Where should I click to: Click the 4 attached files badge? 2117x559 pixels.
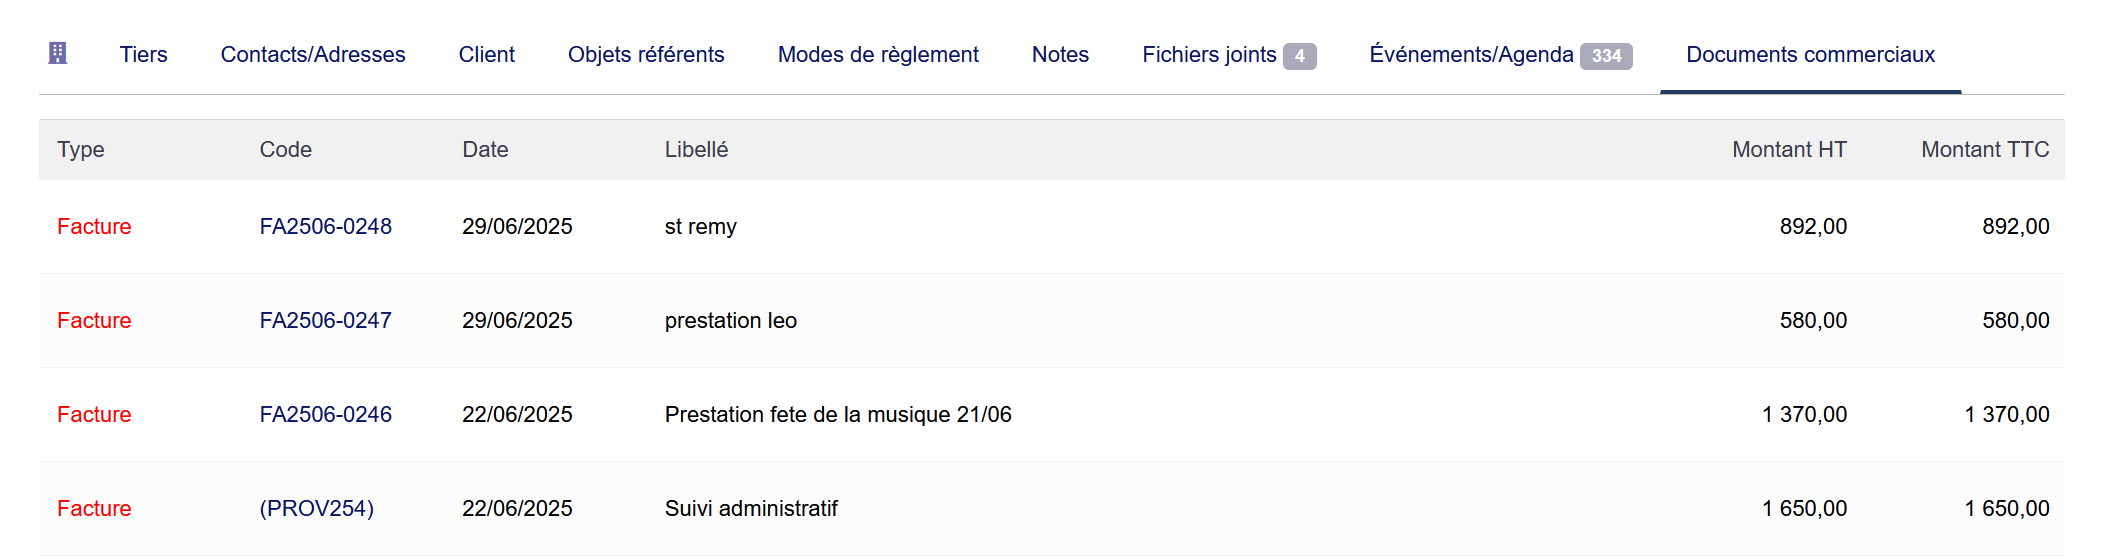[1299, 56]
